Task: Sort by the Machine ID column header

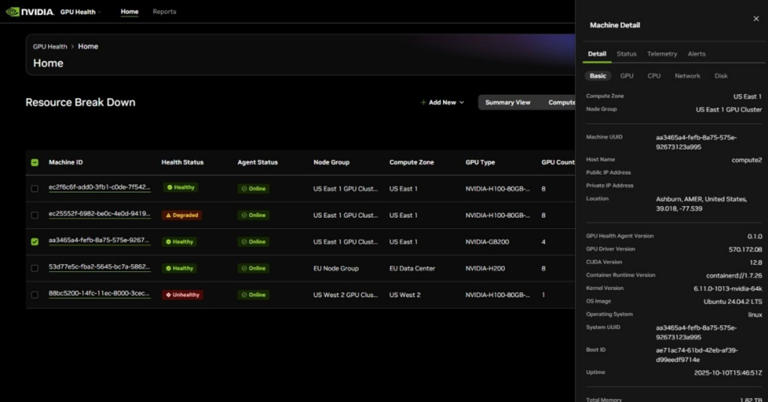Action: [x=66, y=163]
